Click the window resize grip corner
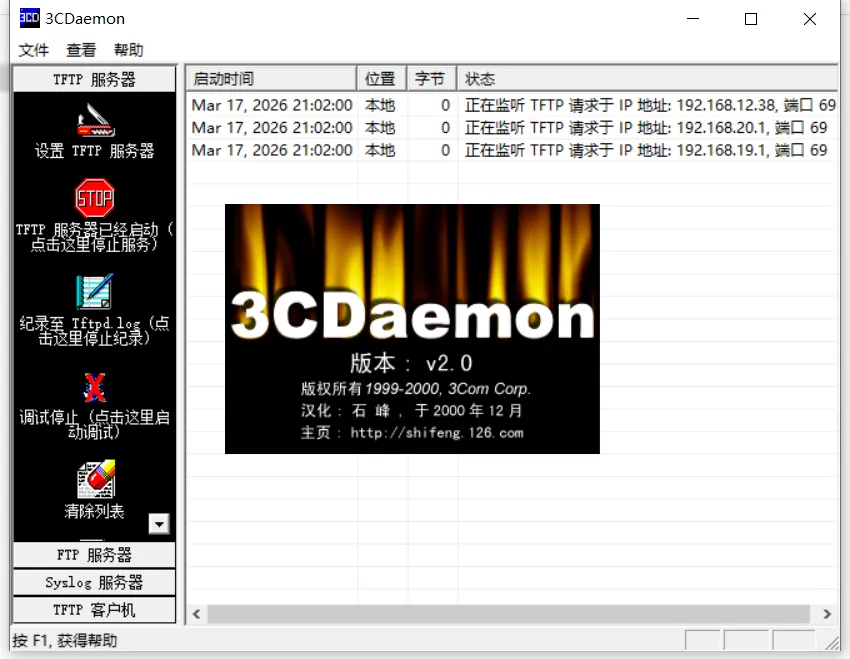The width and height of the screenshot is (850, 659). (x=831, y=643)
